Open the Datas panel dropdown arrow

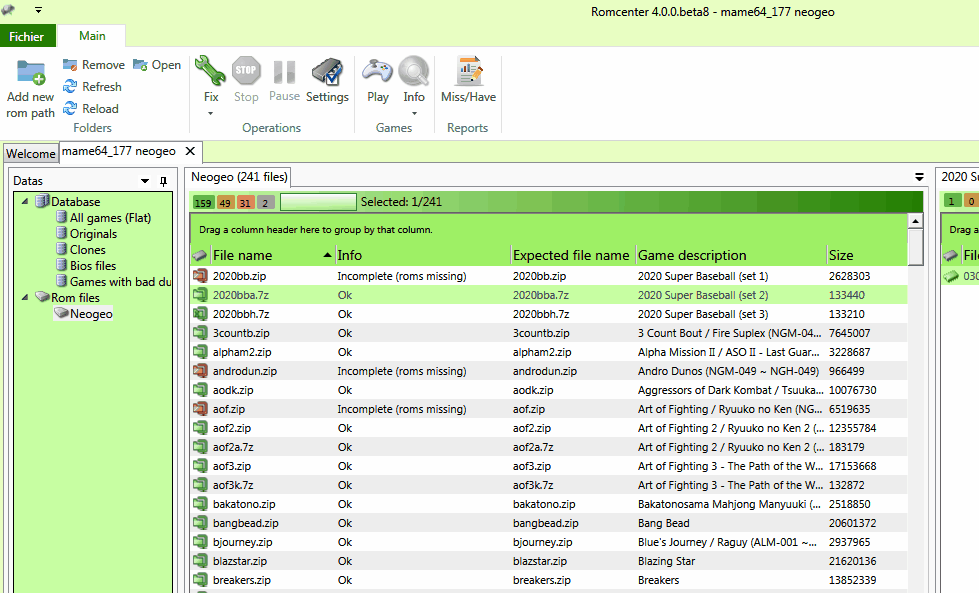(x=145, y=181)
